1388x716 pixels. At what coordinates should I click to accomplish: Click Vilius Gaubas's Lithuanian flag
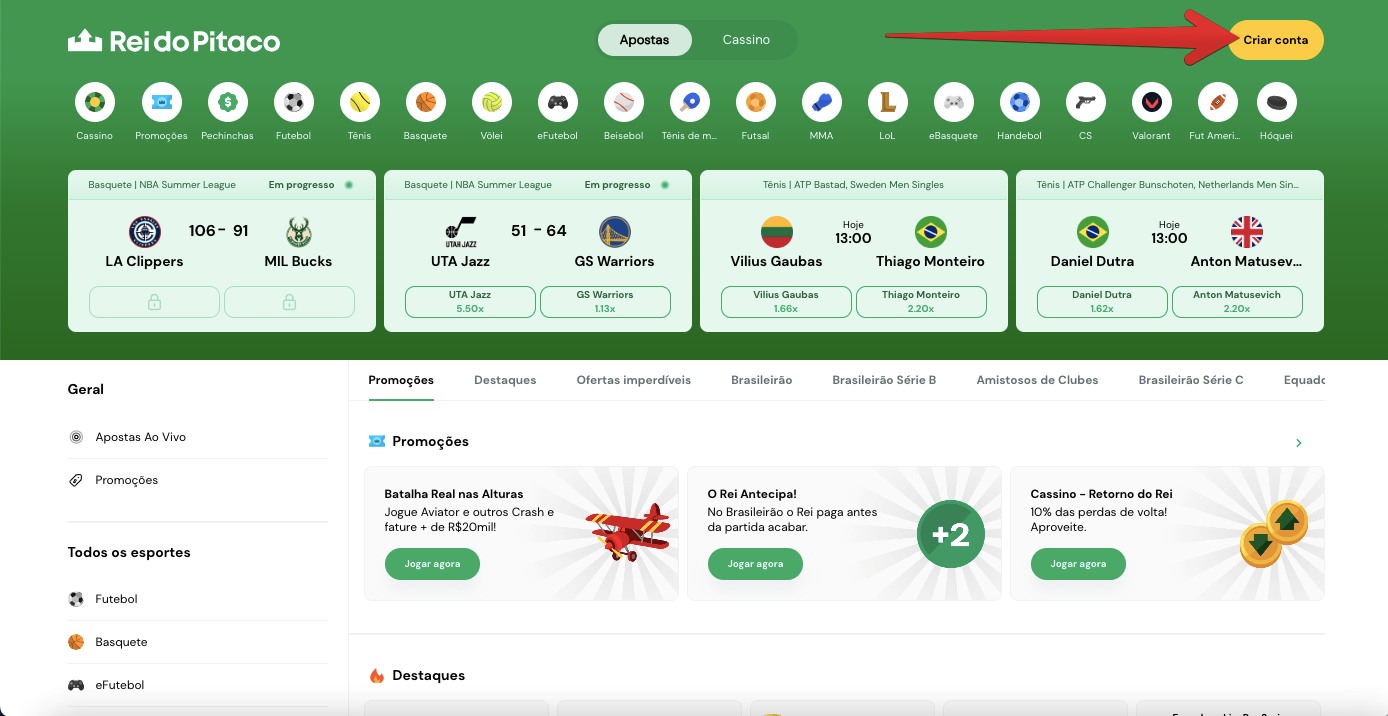777,232
